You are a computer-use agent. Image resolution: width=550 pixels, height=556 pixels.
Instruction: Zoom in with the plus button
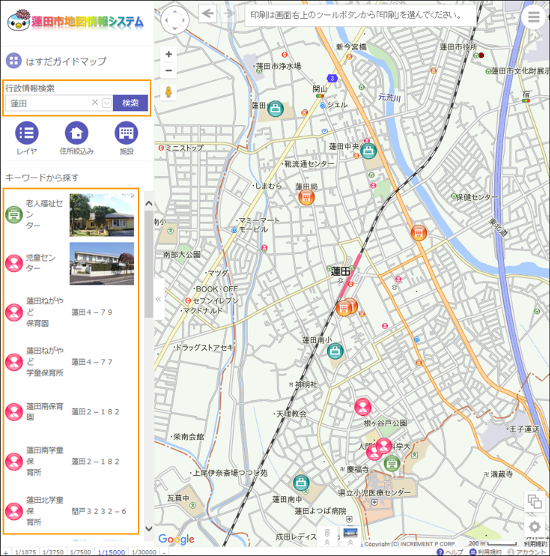(169, 54)
